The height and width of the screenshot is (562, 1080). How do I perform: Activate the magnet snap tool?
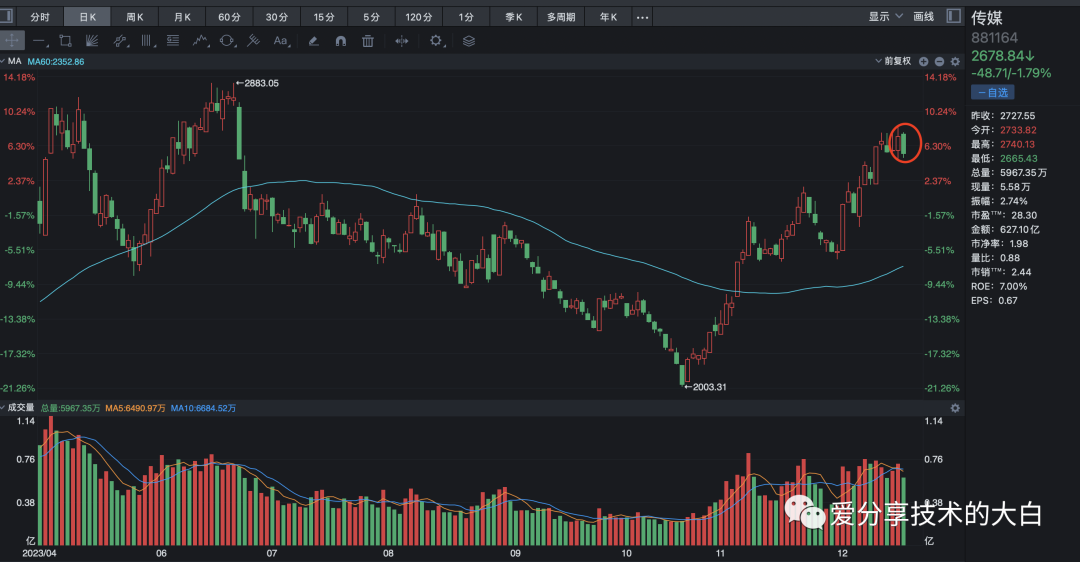tap(340, 41)
